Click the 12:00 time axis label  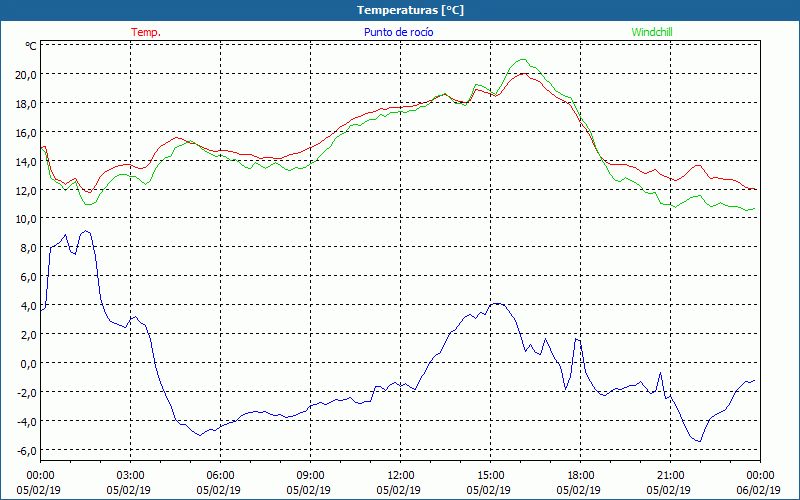tap(401, 476)
